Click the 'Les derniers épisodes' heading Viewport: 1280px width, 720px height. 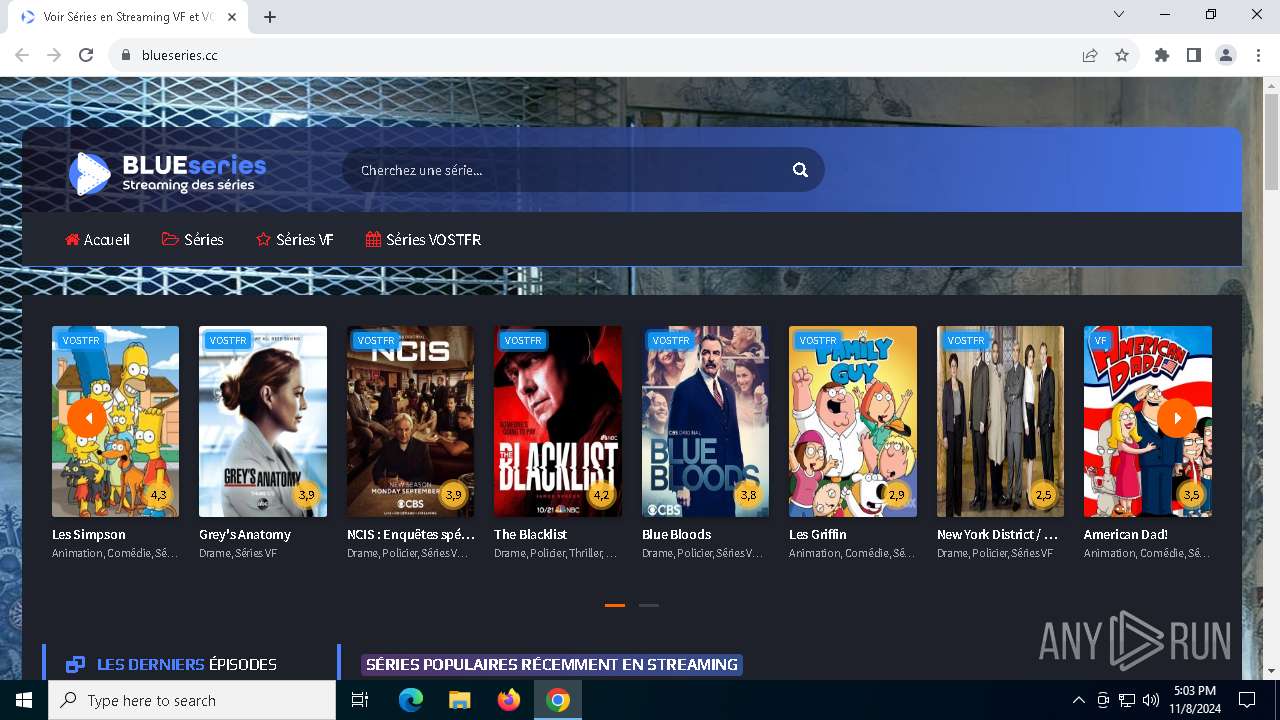coord(187,665)
